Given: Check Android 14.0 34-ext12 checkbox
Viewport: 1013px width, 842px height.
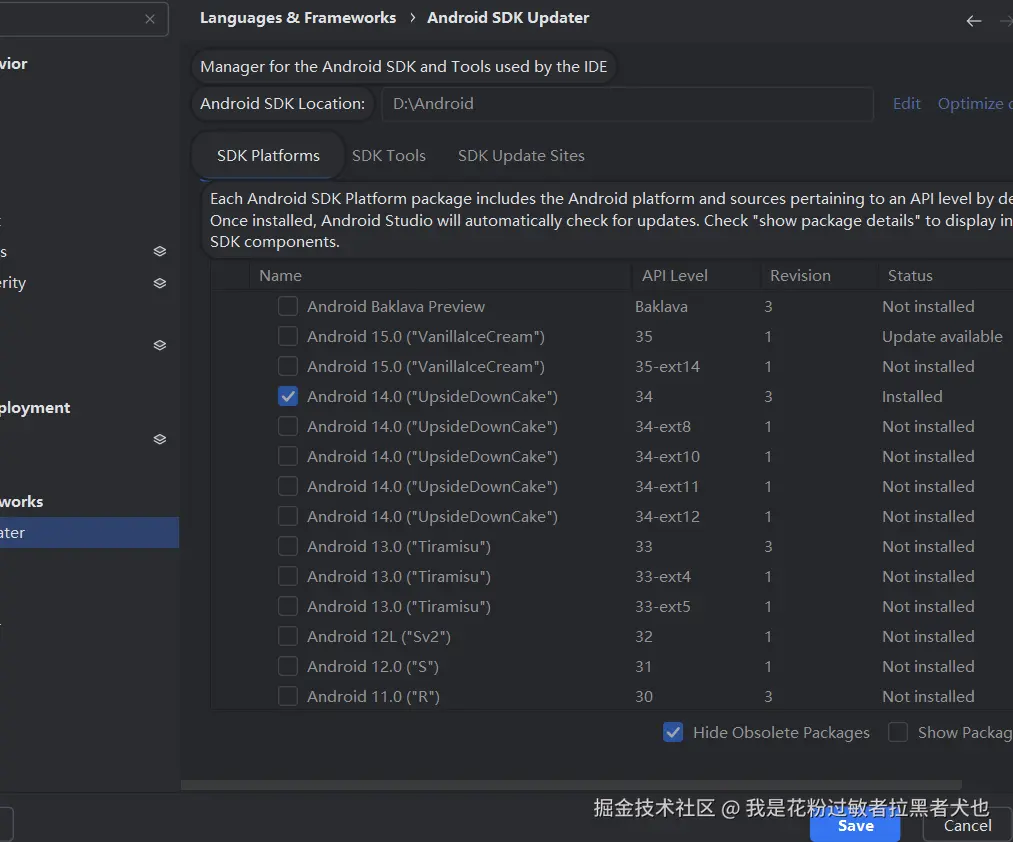Looking at the screenshot, I should coord(287,516).
